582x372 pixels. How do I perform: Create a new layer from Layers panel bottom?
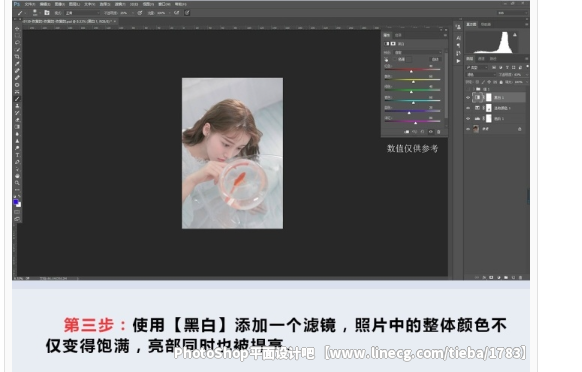(513, 277)
